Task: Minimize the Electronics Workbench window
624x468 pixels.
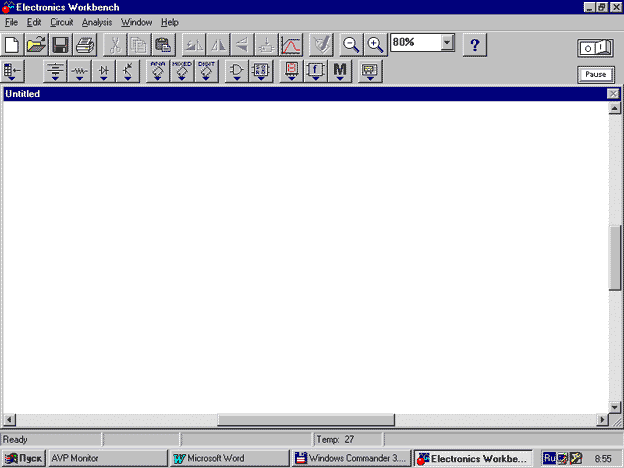Action: [589, 7]
